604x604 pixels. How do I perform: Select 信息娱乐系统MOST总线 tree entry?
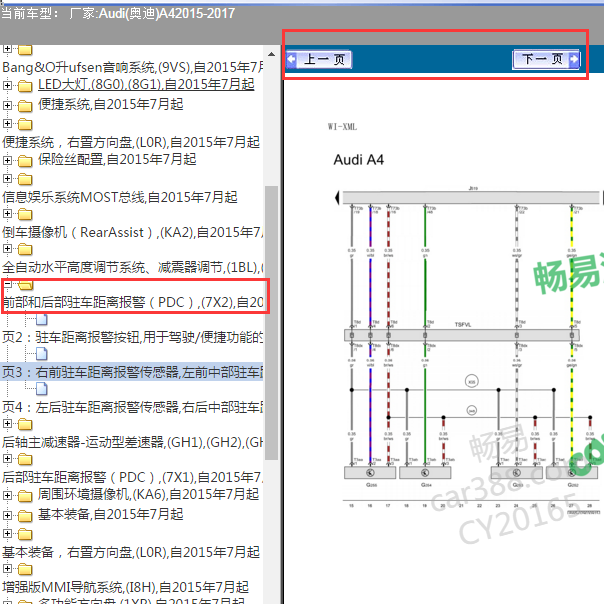click(120, 197)
